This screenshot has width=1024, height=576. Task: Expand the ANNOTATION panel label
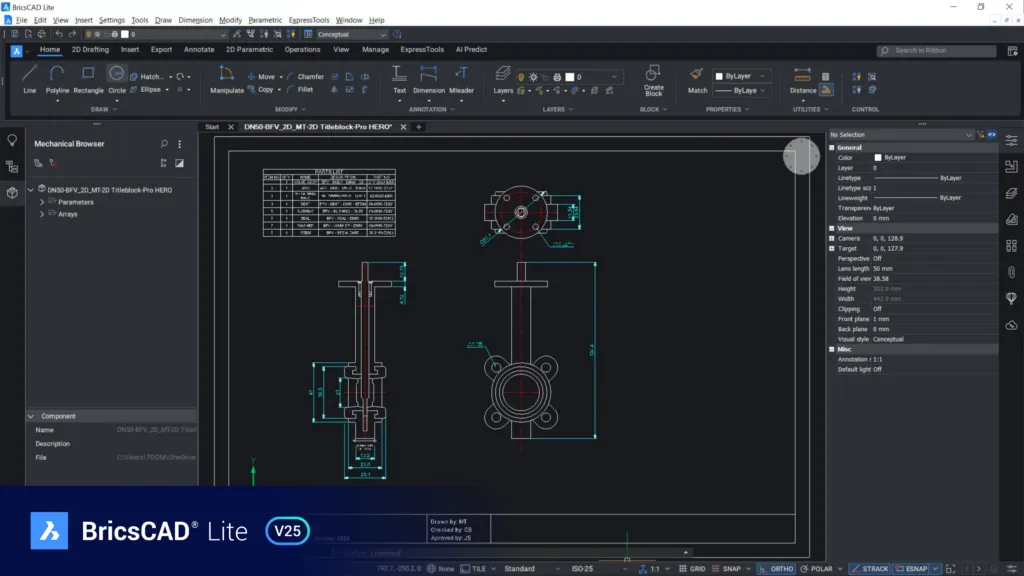point(431,110)
